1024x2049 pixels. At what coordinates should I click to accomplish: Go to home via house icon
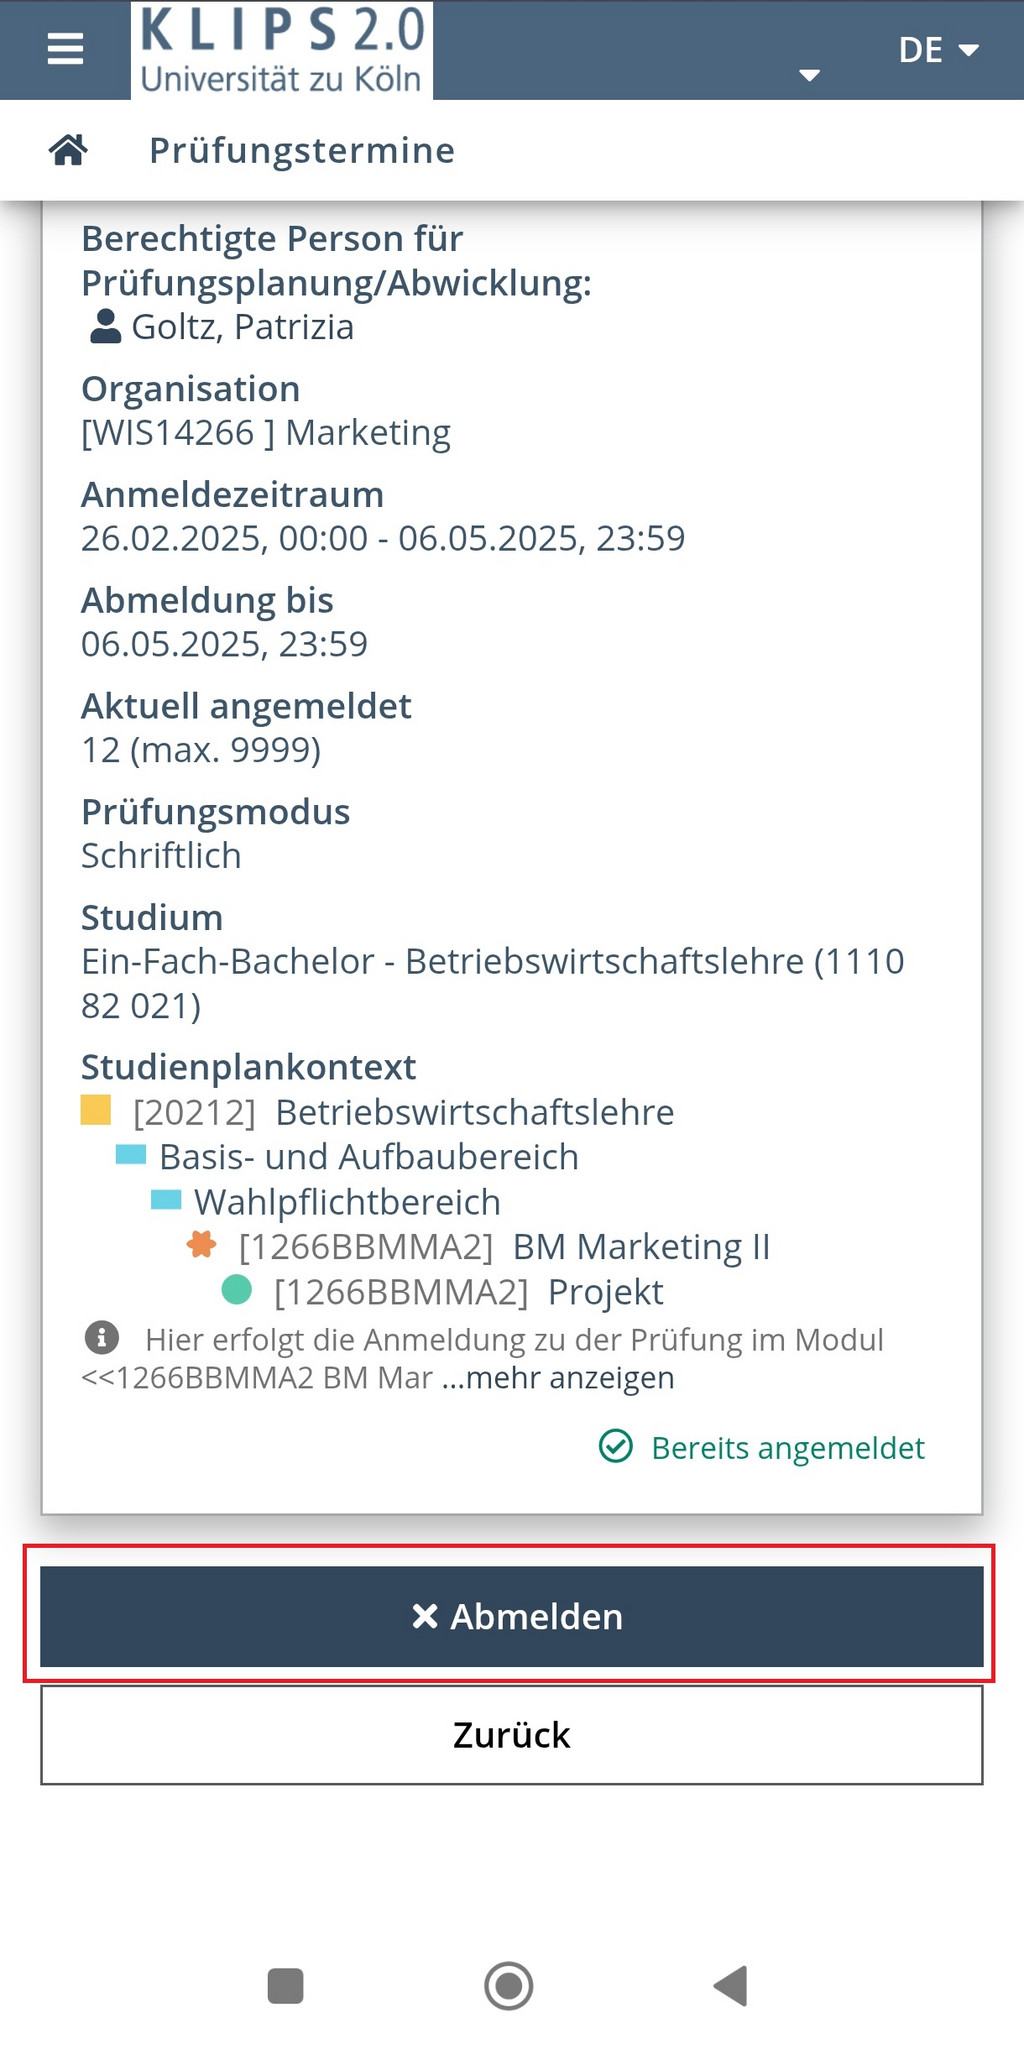68,150
